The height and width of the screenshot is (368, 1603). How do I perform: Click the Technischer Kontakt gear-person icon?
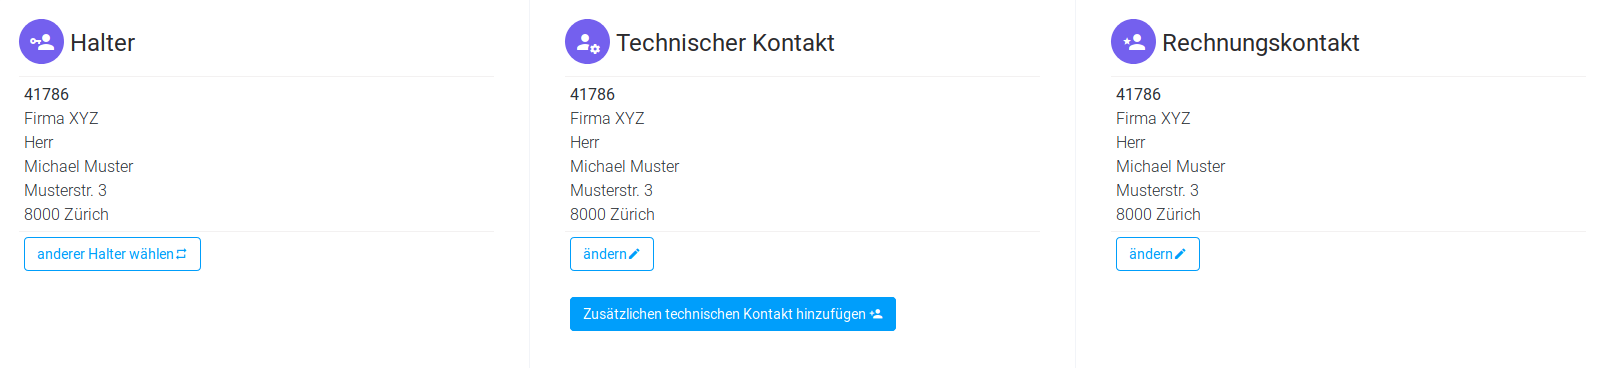coord(587,42)
